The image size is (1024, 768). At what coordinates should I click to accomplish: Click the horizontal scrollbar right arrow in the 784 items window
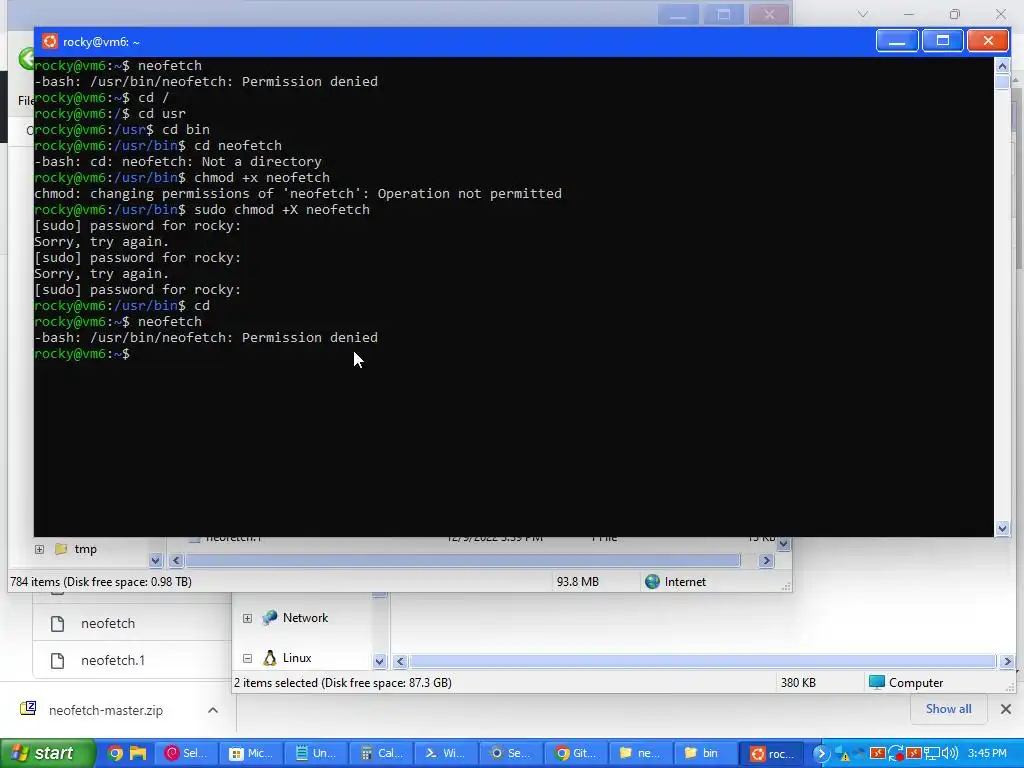[x=767, y=560]
